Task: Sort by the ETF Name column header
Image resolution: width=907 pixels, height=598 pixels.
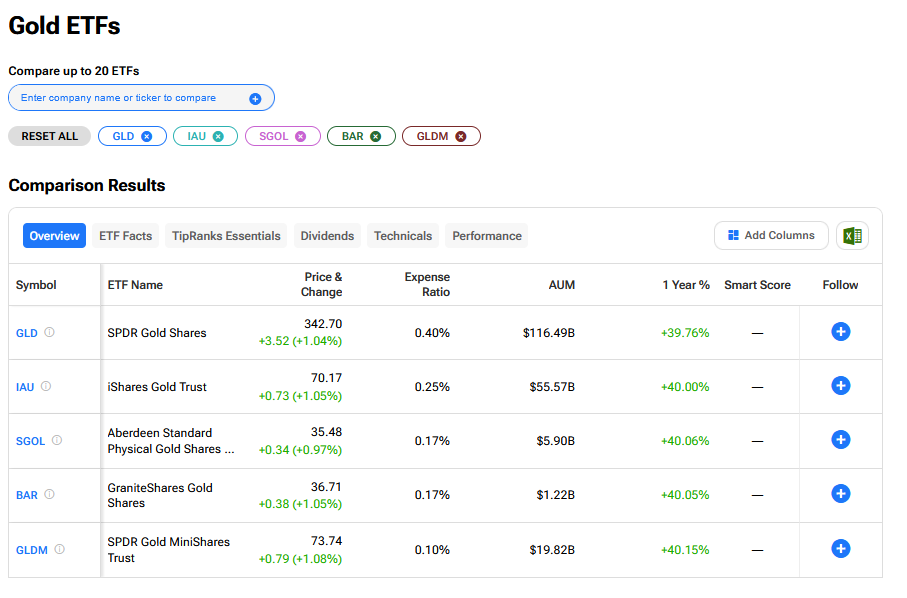Action: tap(135, 285)
